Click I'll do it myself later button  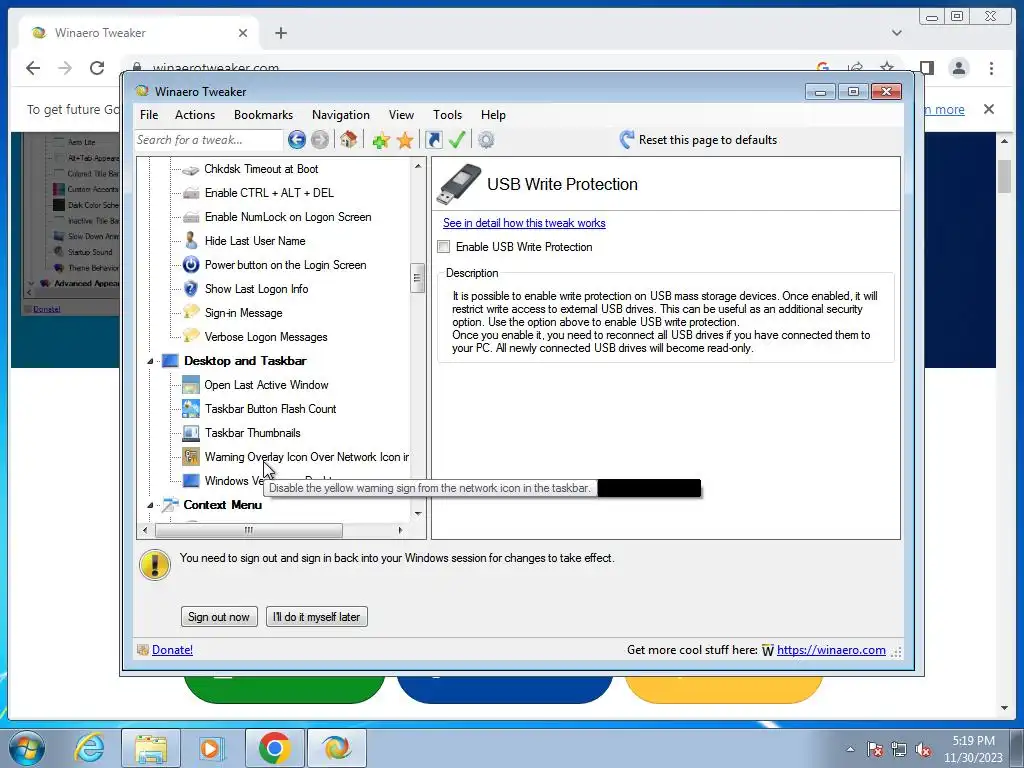tap(317, 616)
